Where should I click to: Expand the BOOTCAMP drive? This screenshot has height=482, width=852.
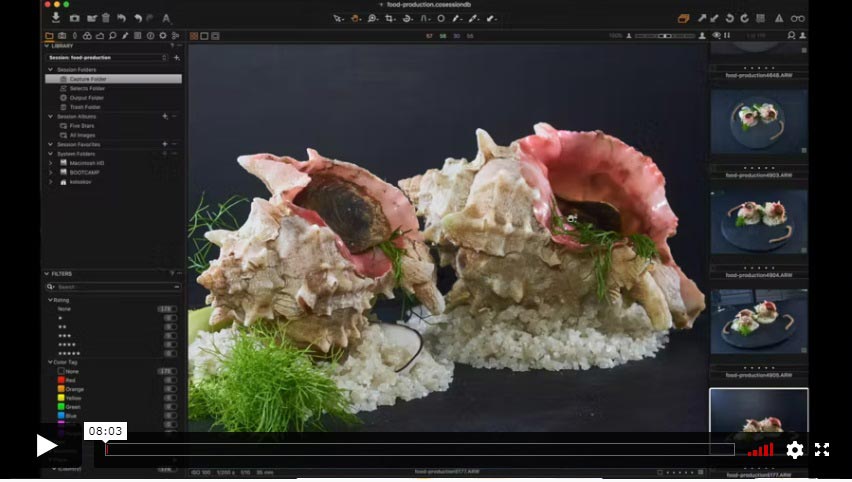pyautogui.click(x=51, y=172)
